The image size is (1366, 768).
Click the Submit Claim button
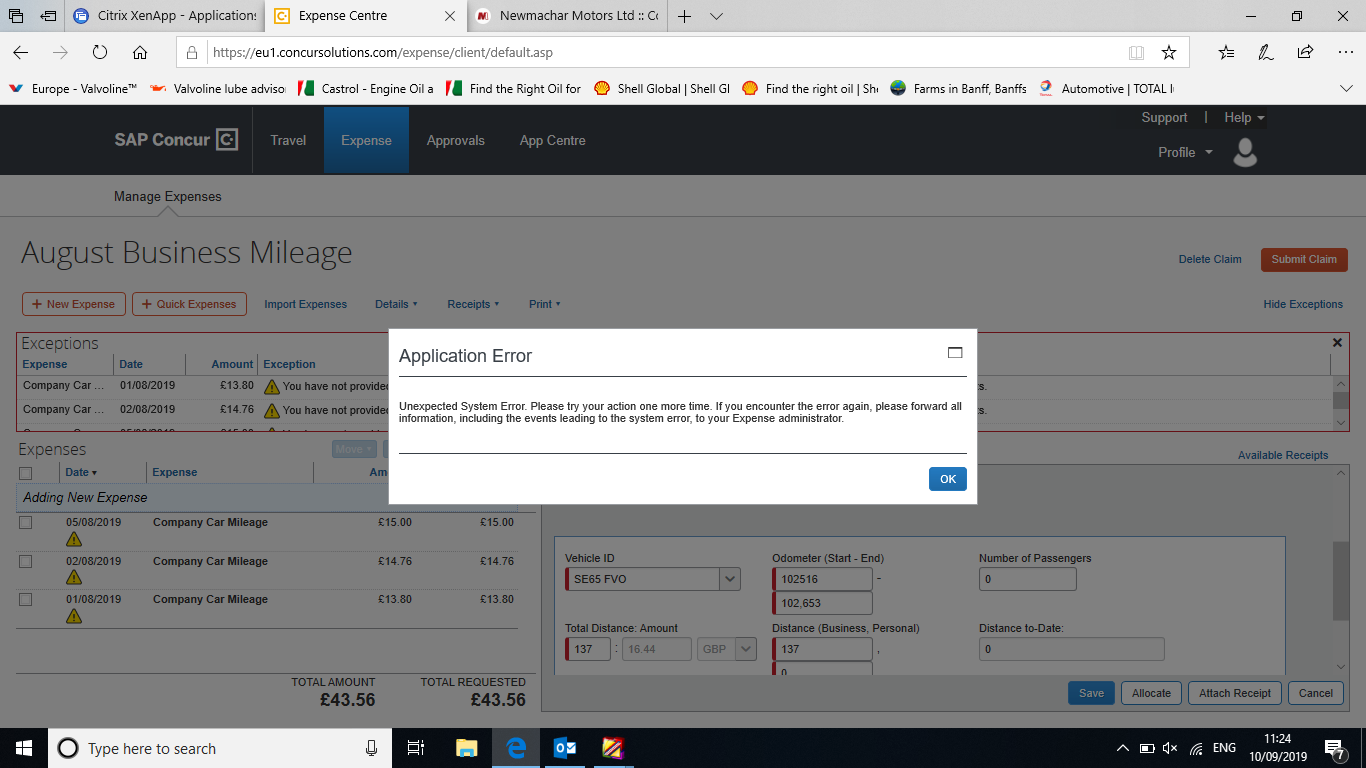pos(1303,259)
